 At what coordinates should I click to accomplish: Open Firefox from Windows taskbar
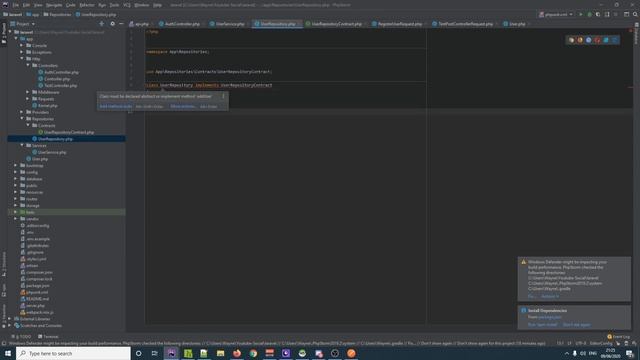(x=237, y=353)
